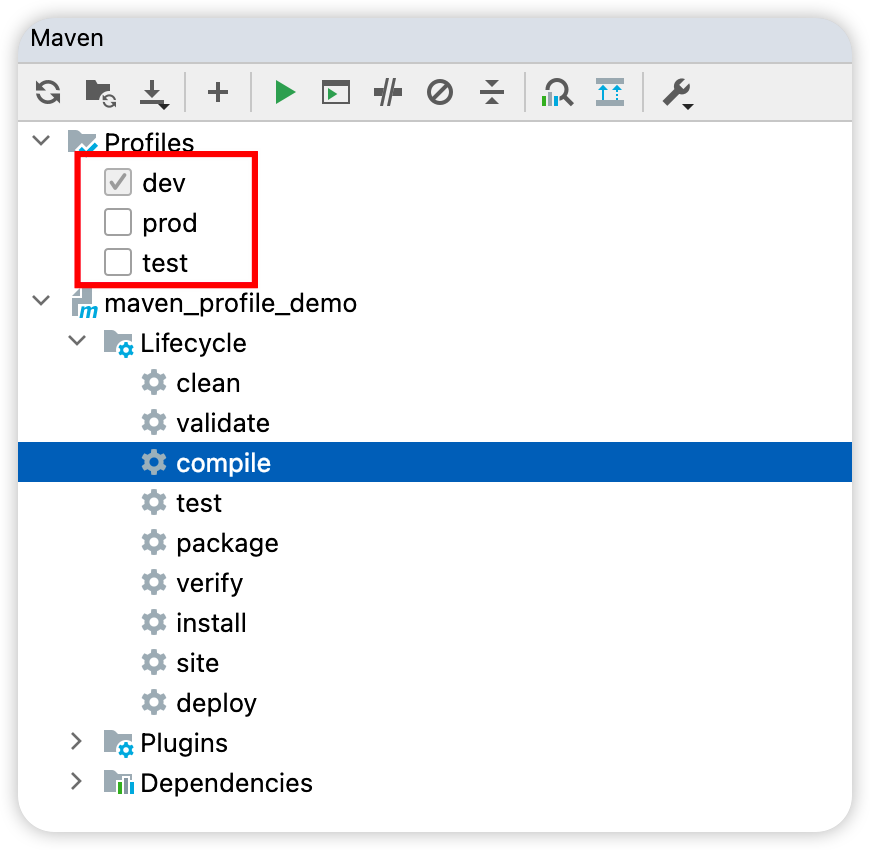Collapse the Lifecycle node
870x850 pixels.
pos(77,341)
